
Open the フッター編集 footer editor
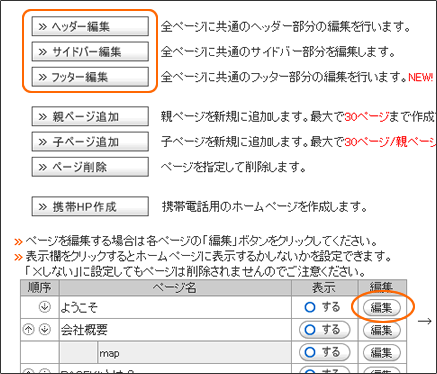coord(90,77)
